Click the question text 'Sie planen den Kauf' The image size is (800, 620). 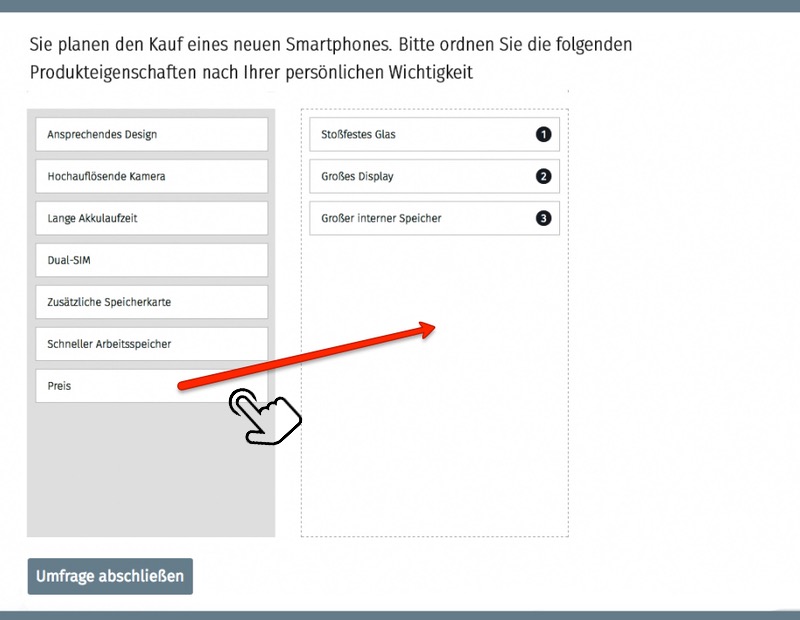click(x=106, y=44)
